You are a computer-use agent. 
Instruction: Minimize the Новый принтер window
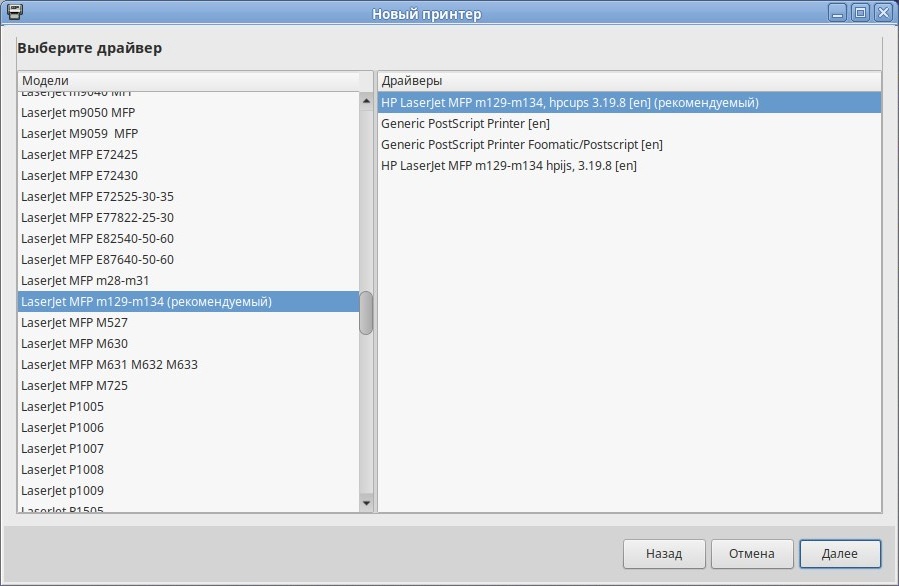838,13
